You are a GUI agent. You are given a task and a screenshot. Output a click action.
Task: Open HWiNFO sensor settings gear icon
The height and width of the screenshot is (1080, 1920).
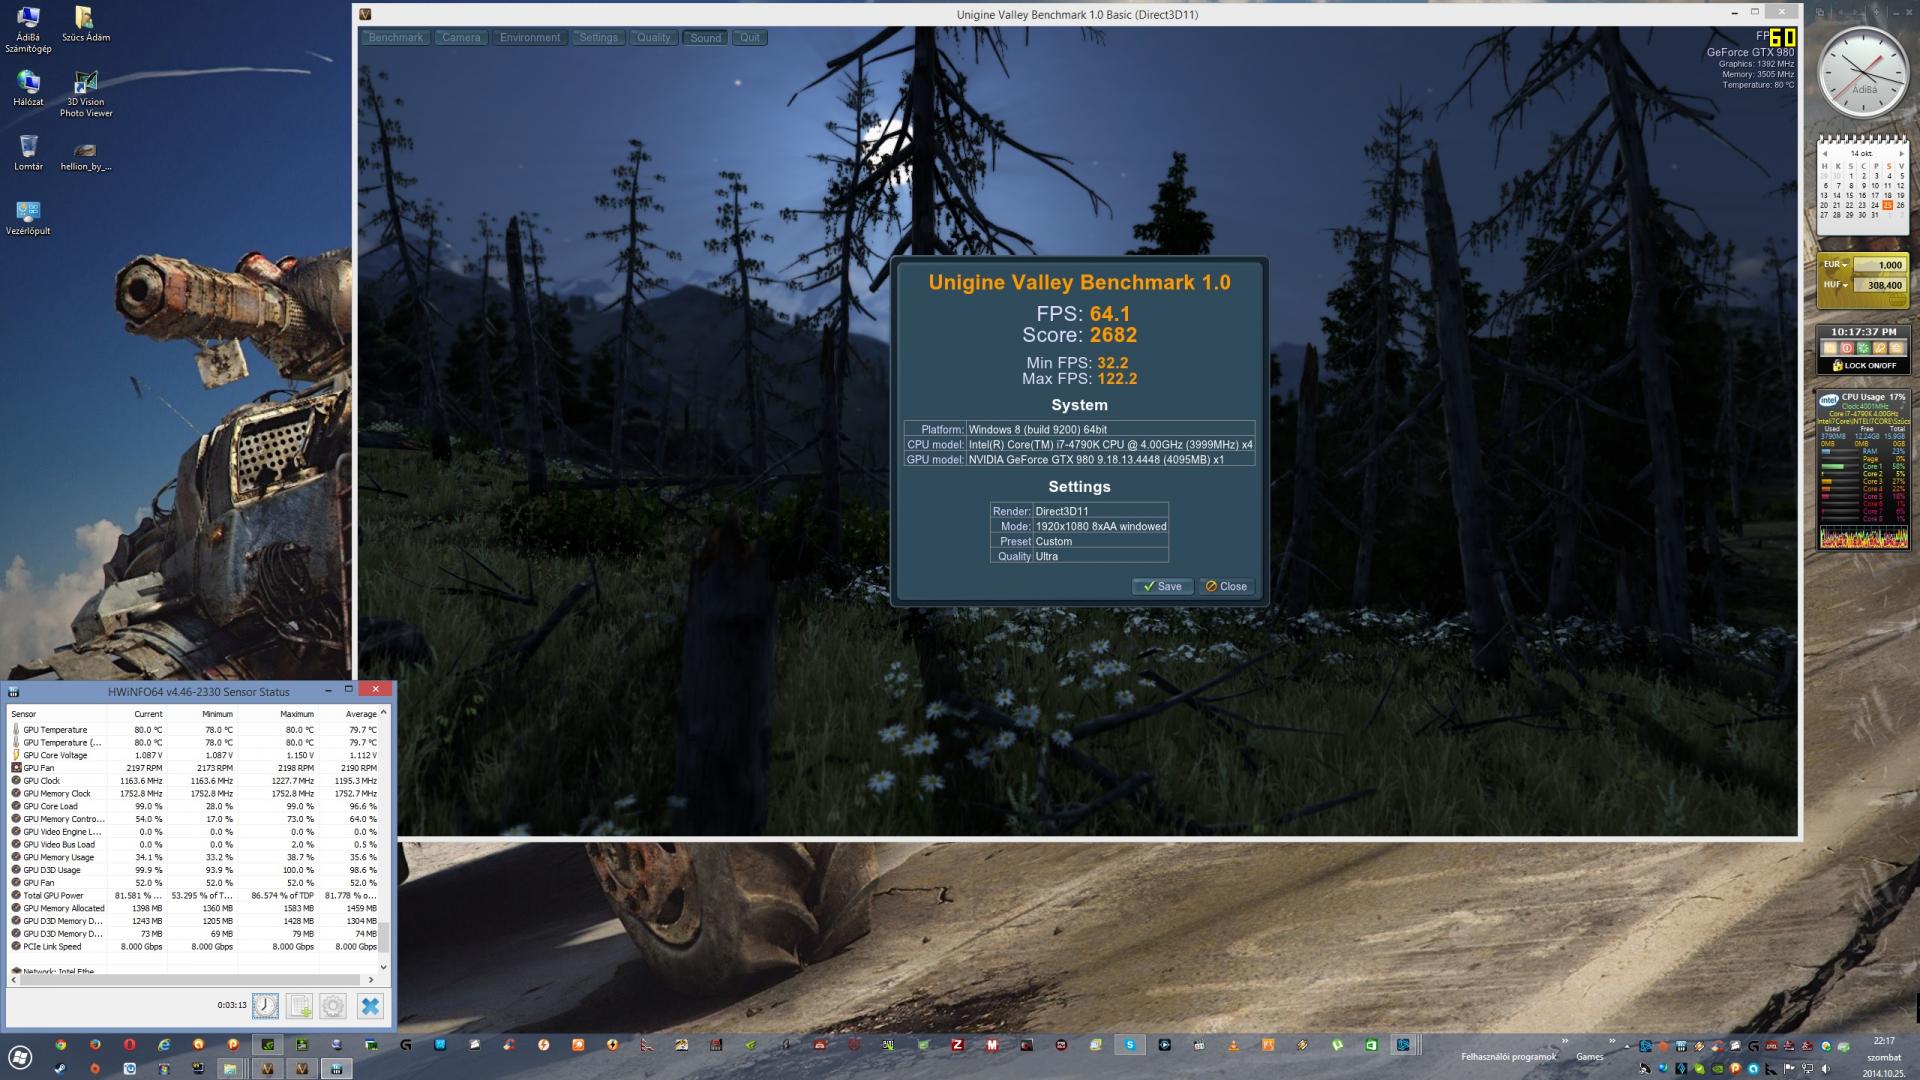(333, 1006)
